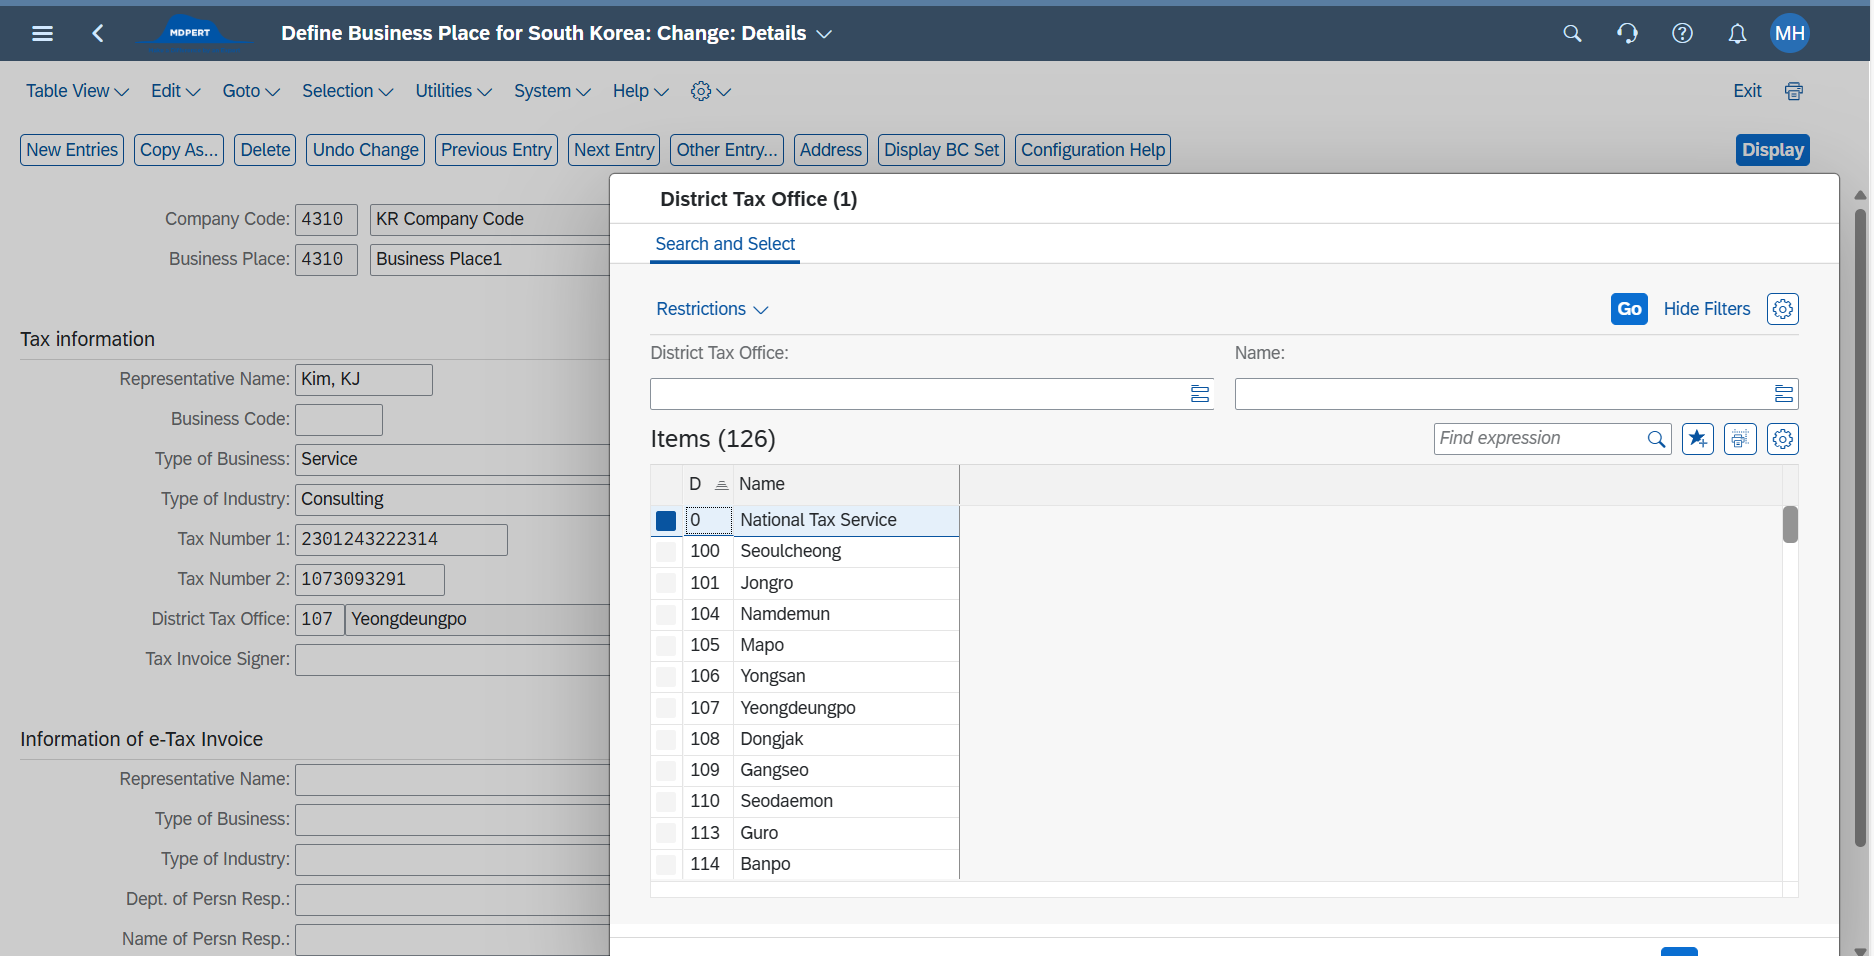Screen dimensions: 1874x956
Task: Open value help for Name filter
Action: (1784, 394)
